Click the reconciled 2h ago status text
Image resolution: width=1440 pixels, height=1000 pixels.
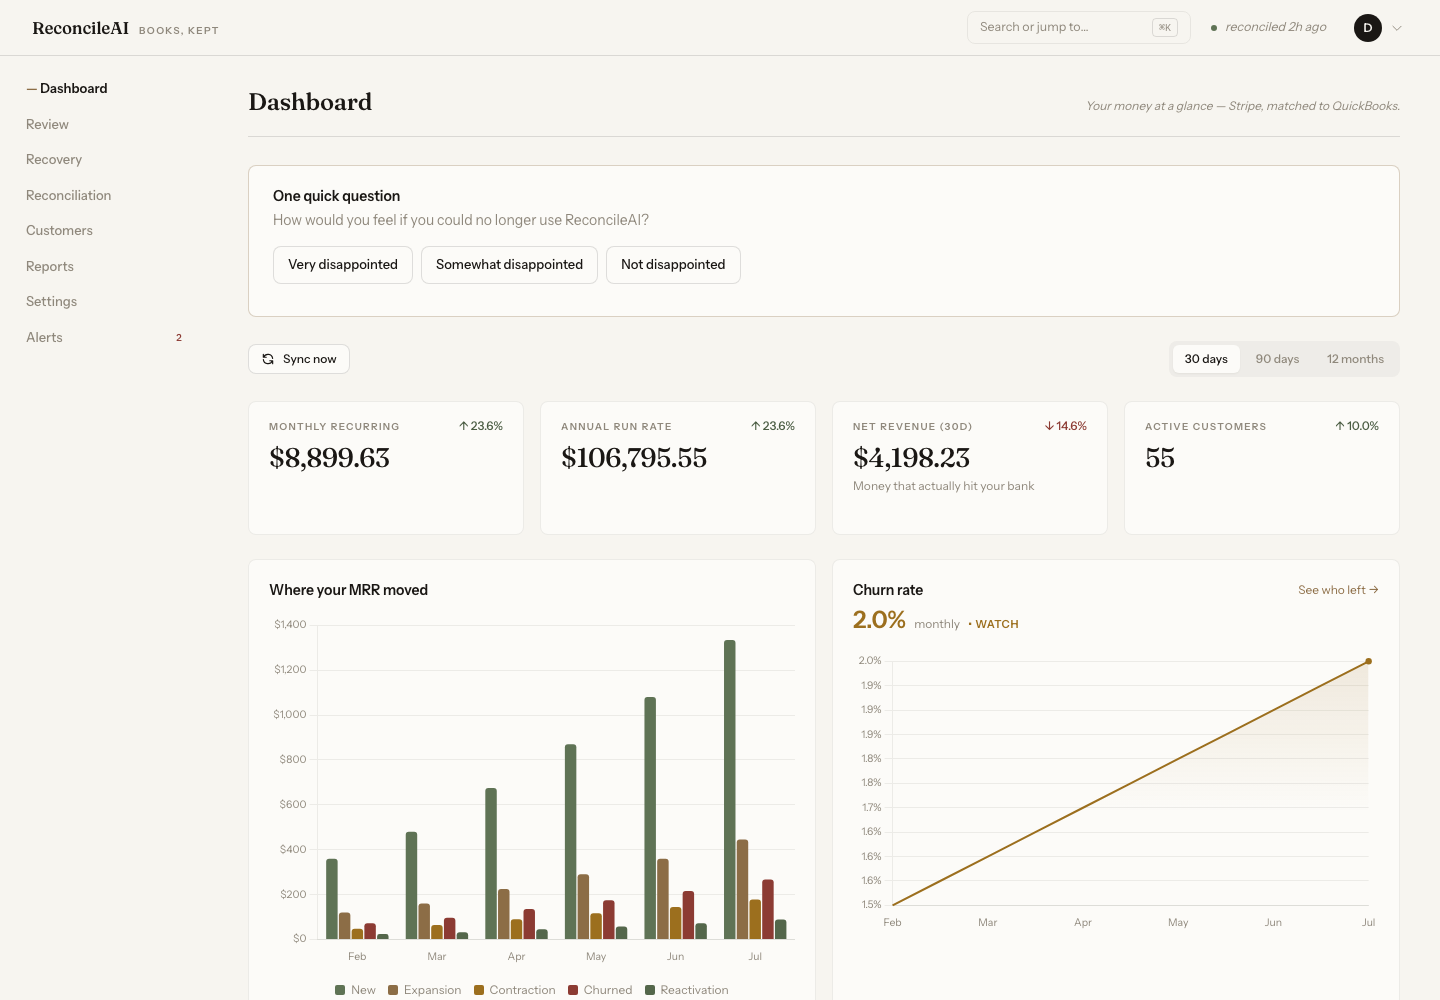(x=1276, y=27)
